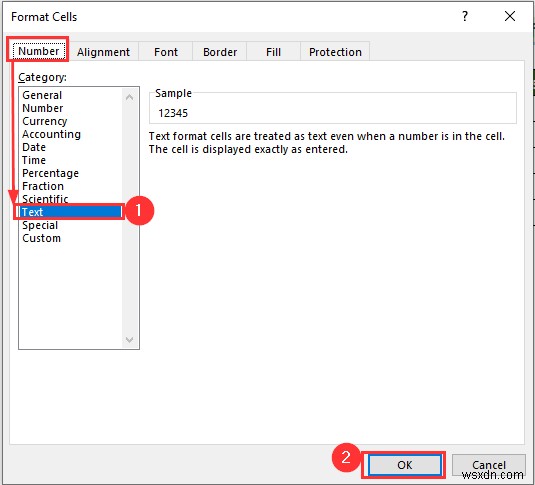Open the Border tab

pos(220,52)
